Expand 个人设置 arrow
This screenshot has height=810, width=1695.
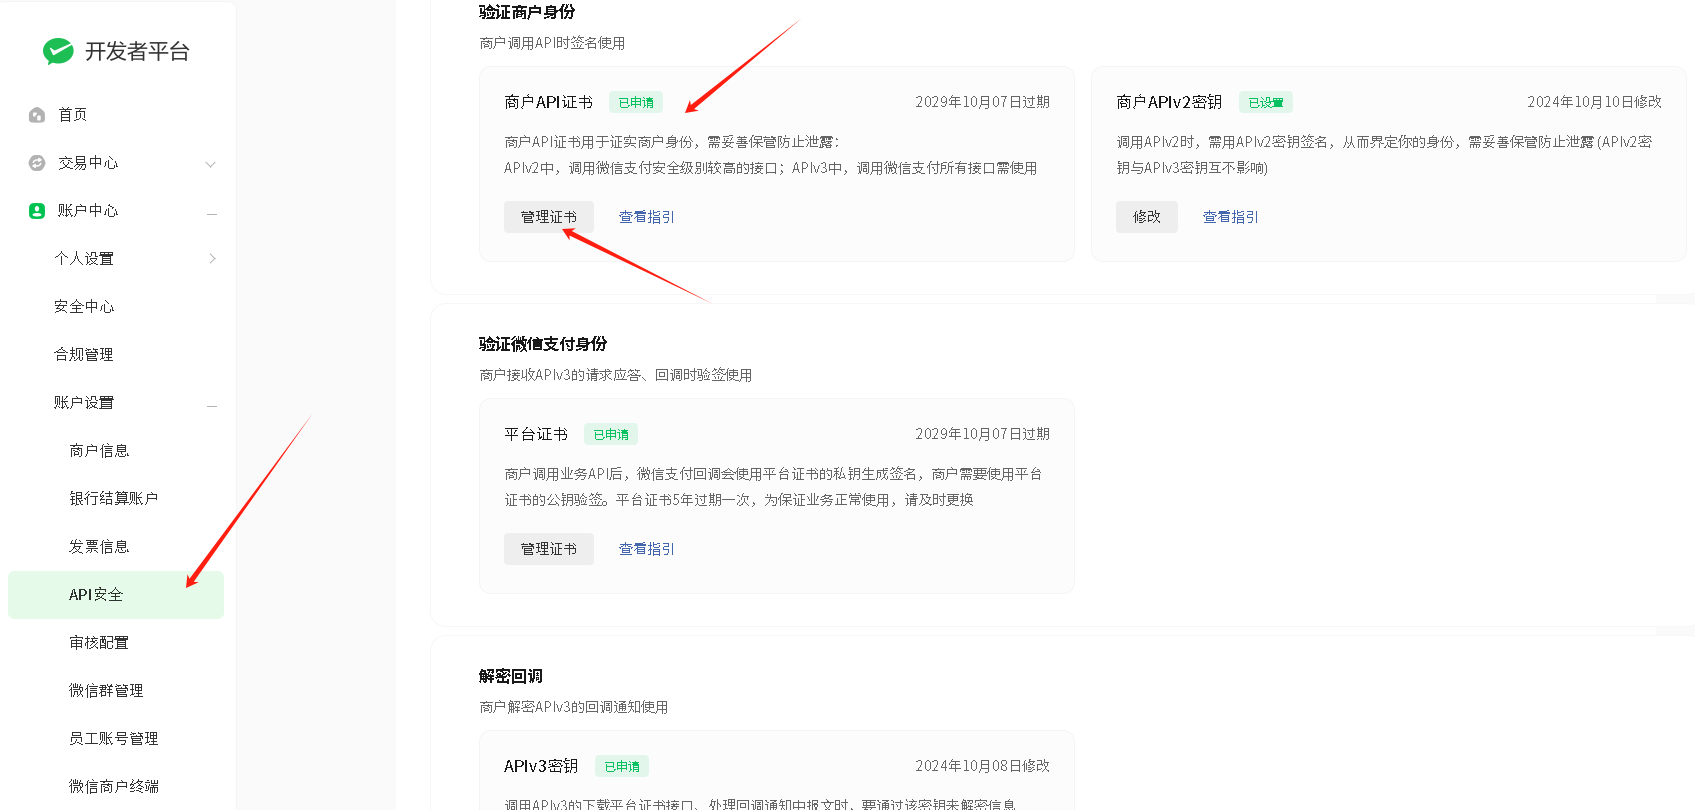point(212,259)
